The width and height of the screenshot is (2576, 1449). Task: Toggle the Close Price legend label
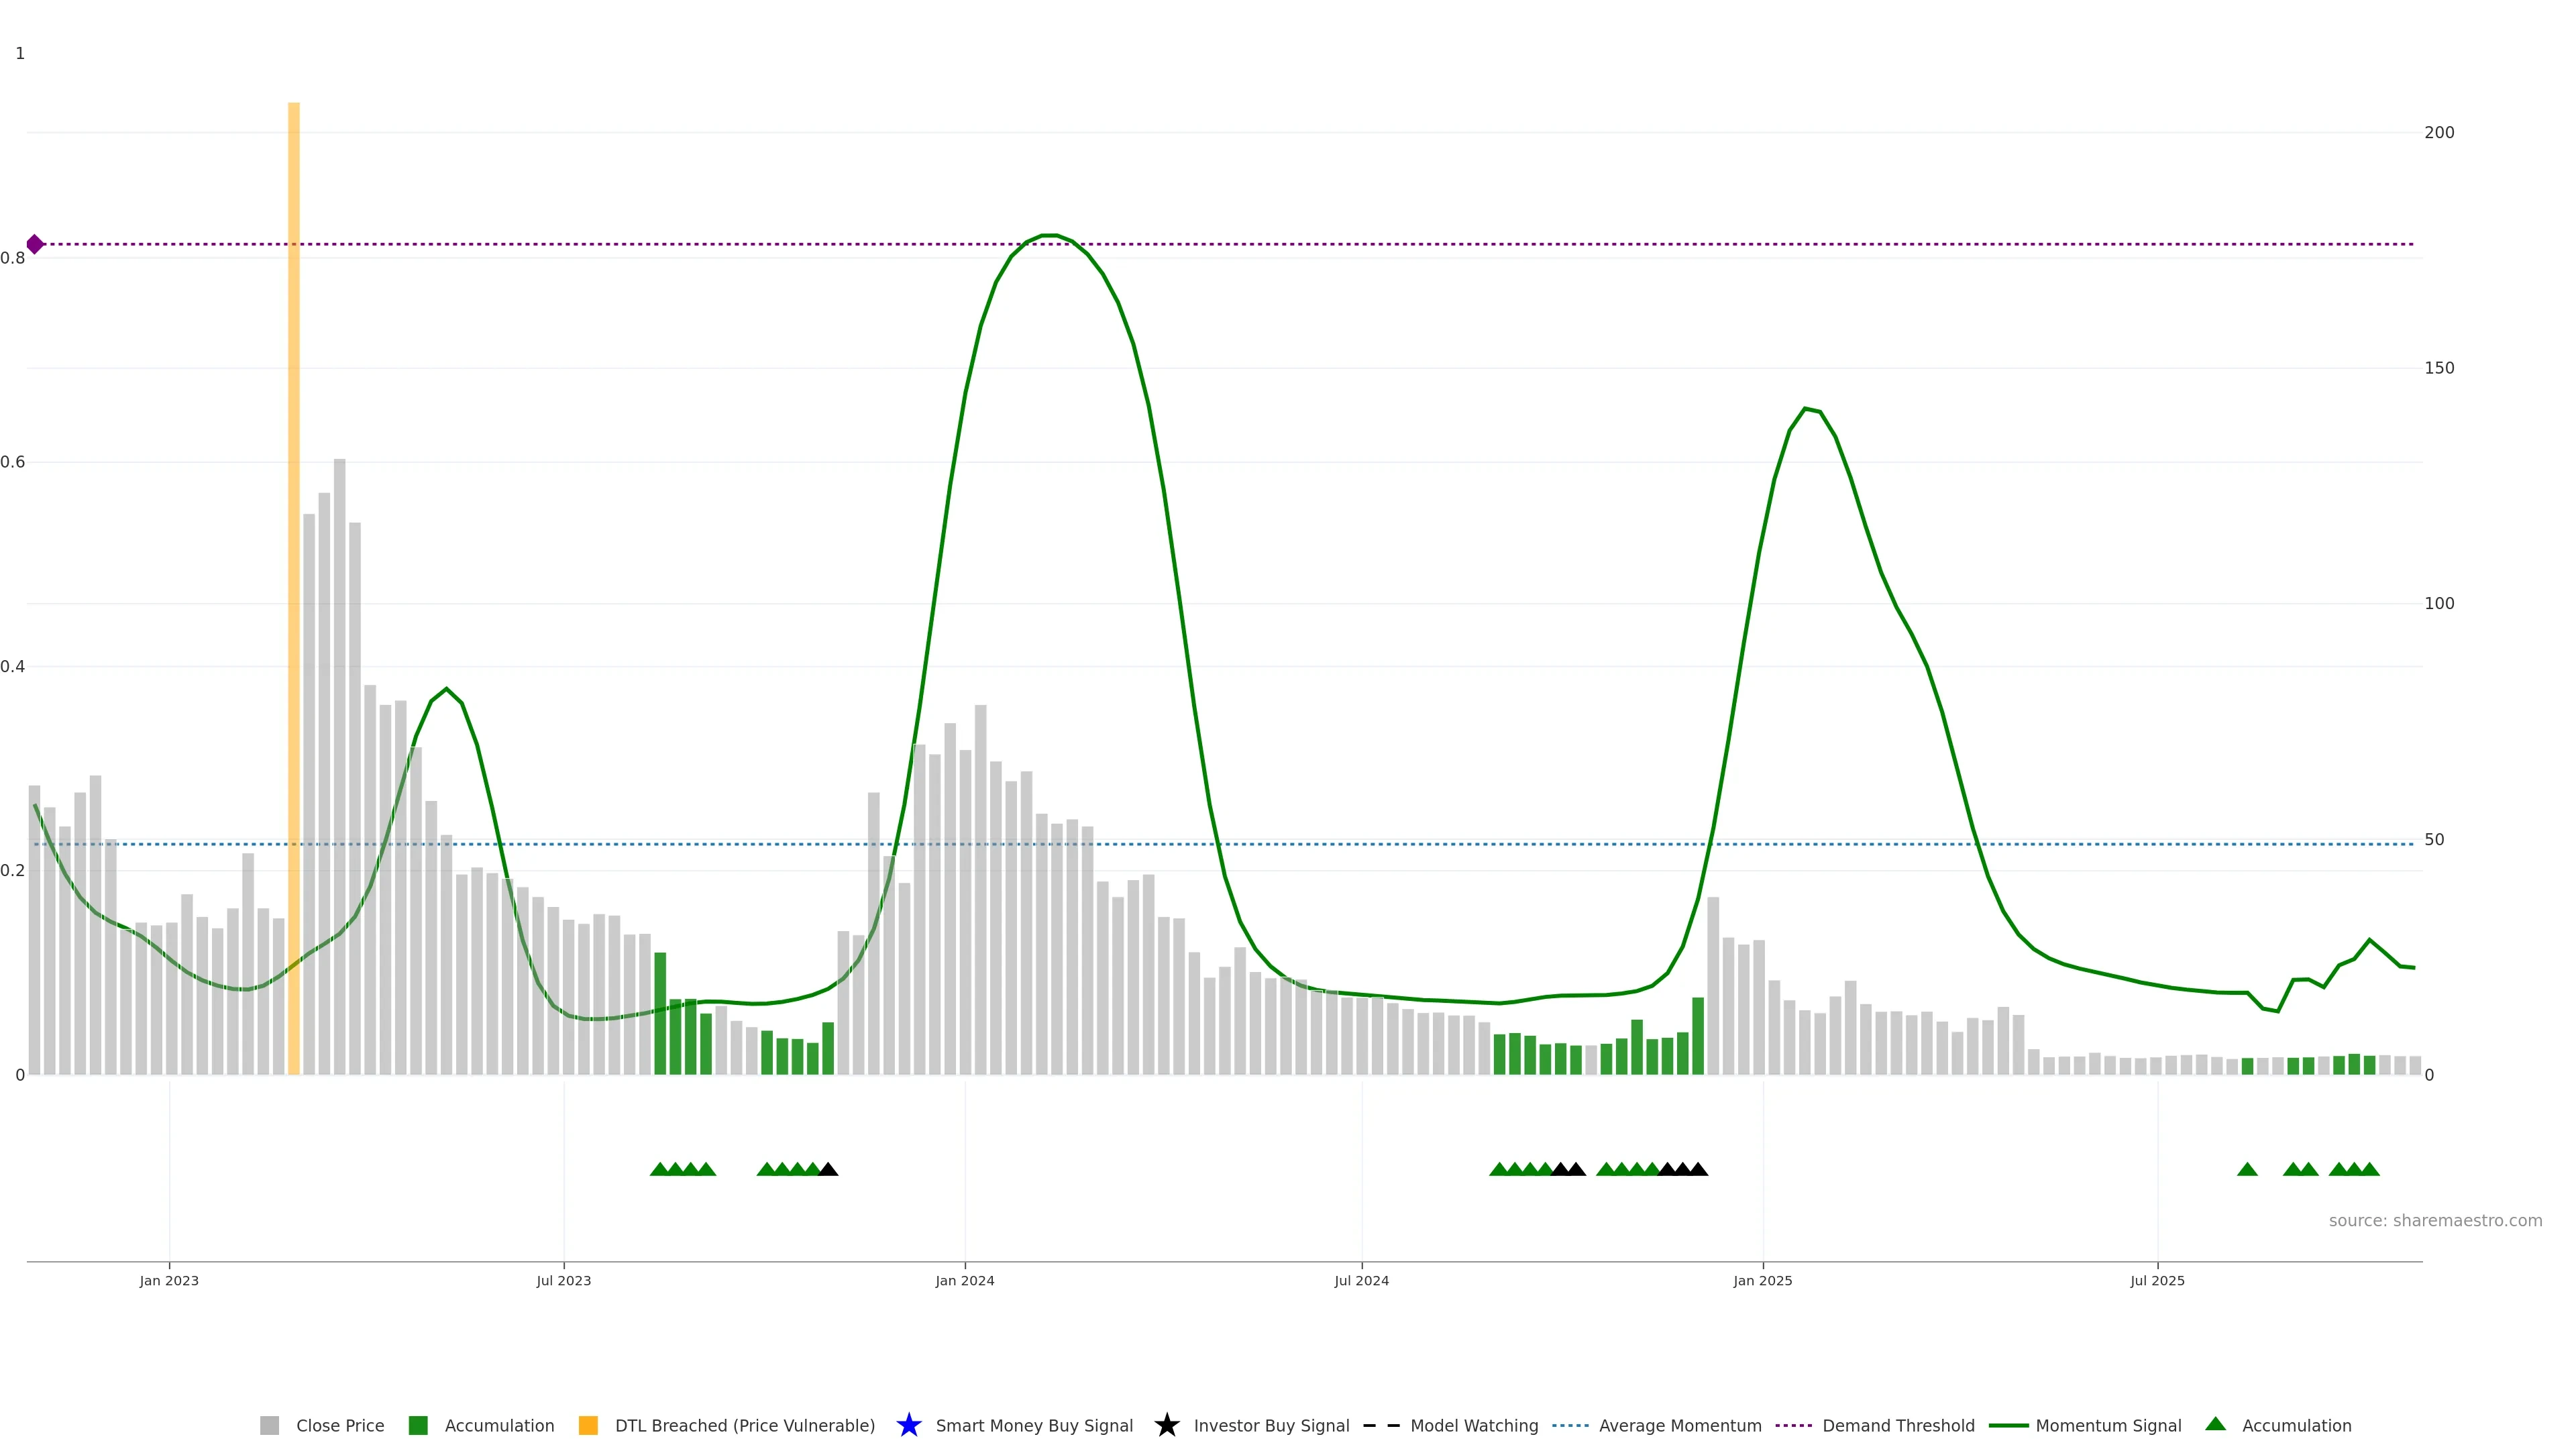[340, 1425]
